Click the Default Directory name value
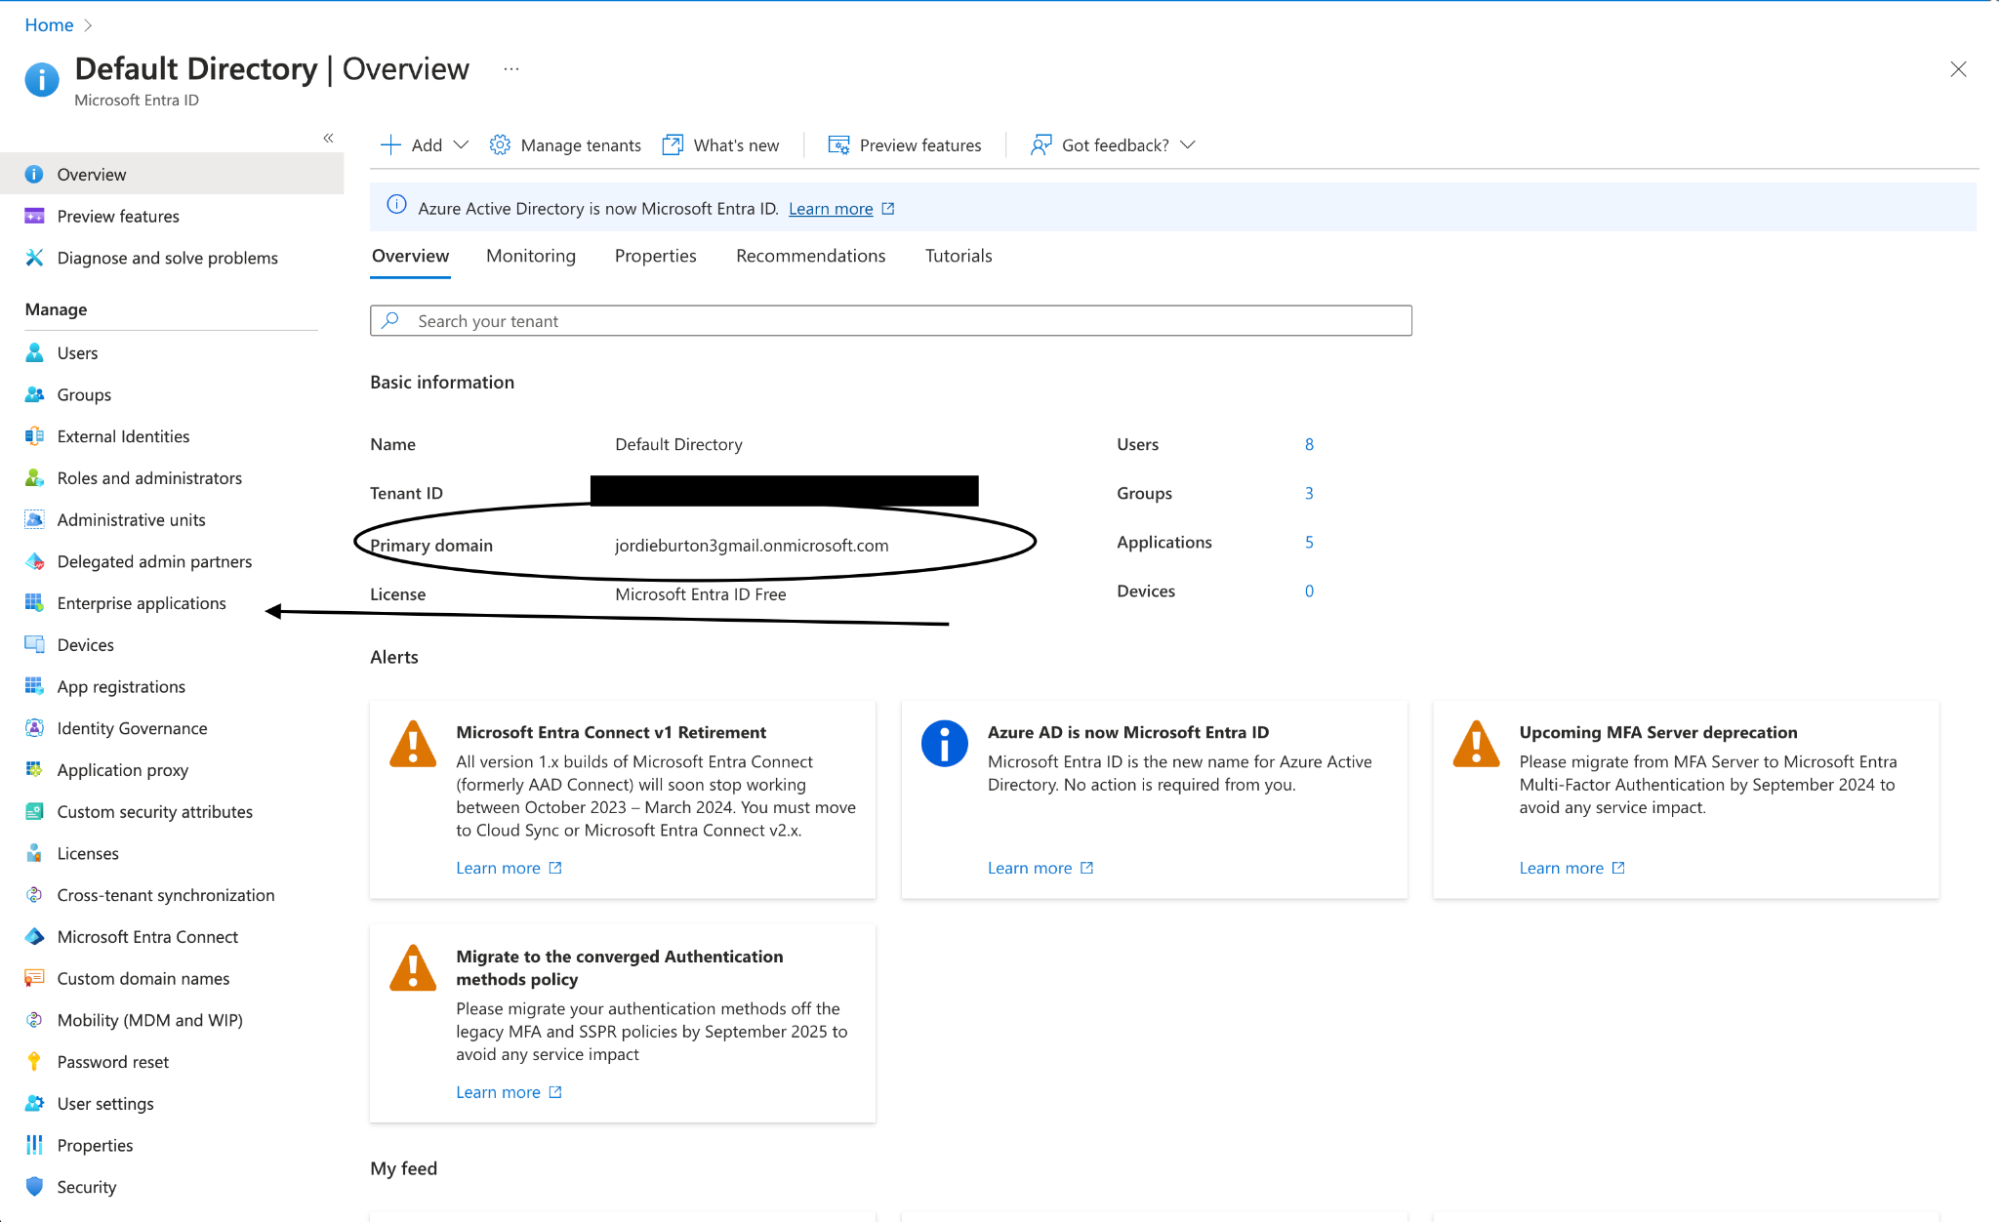 tap(678, 444)
